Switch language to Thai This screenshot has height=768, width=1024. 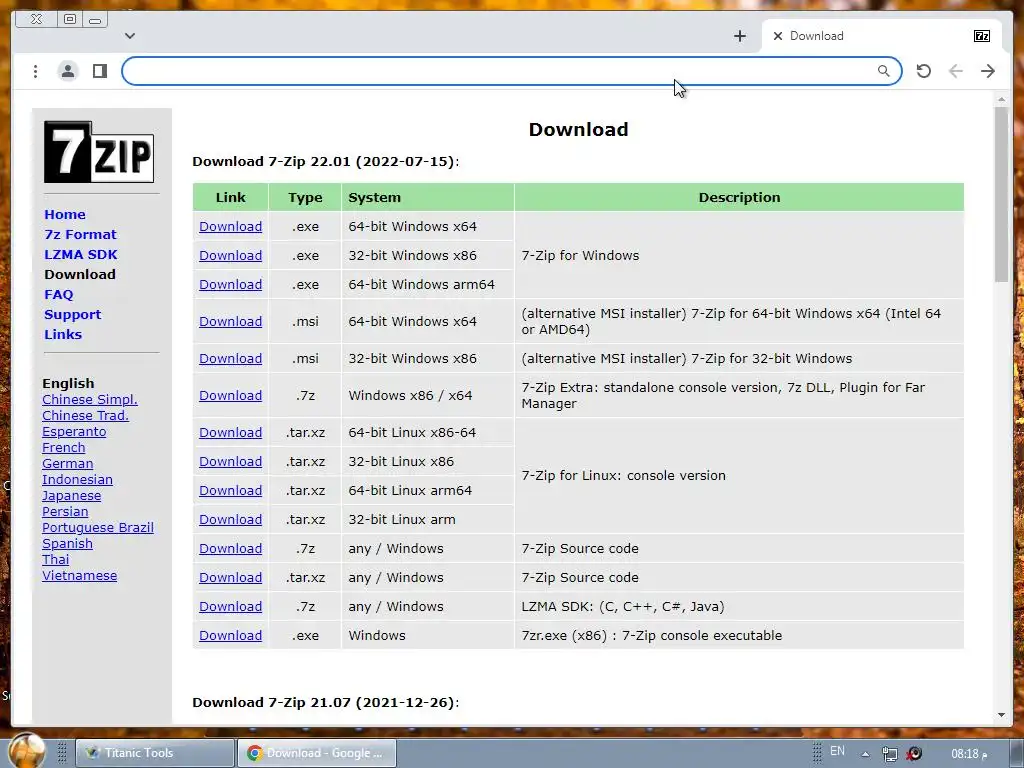point(56,560)
